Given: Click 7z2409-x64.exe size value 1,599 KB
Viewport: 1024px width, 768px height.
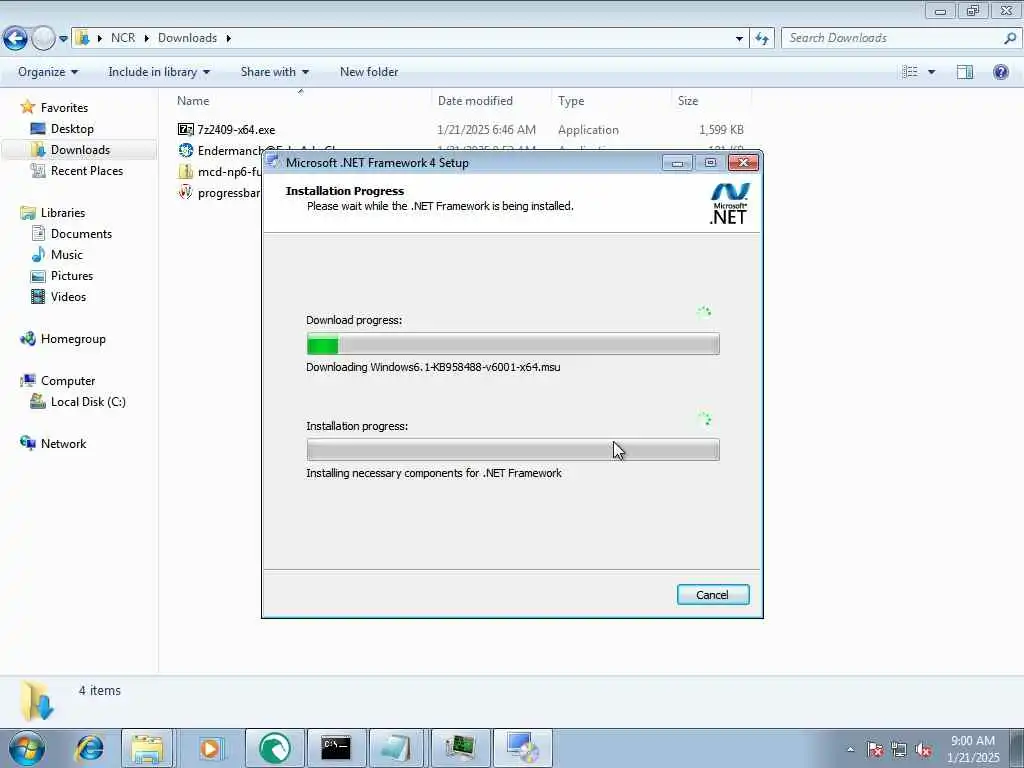Looking at the screenshot, I should (x=721, y=129).
